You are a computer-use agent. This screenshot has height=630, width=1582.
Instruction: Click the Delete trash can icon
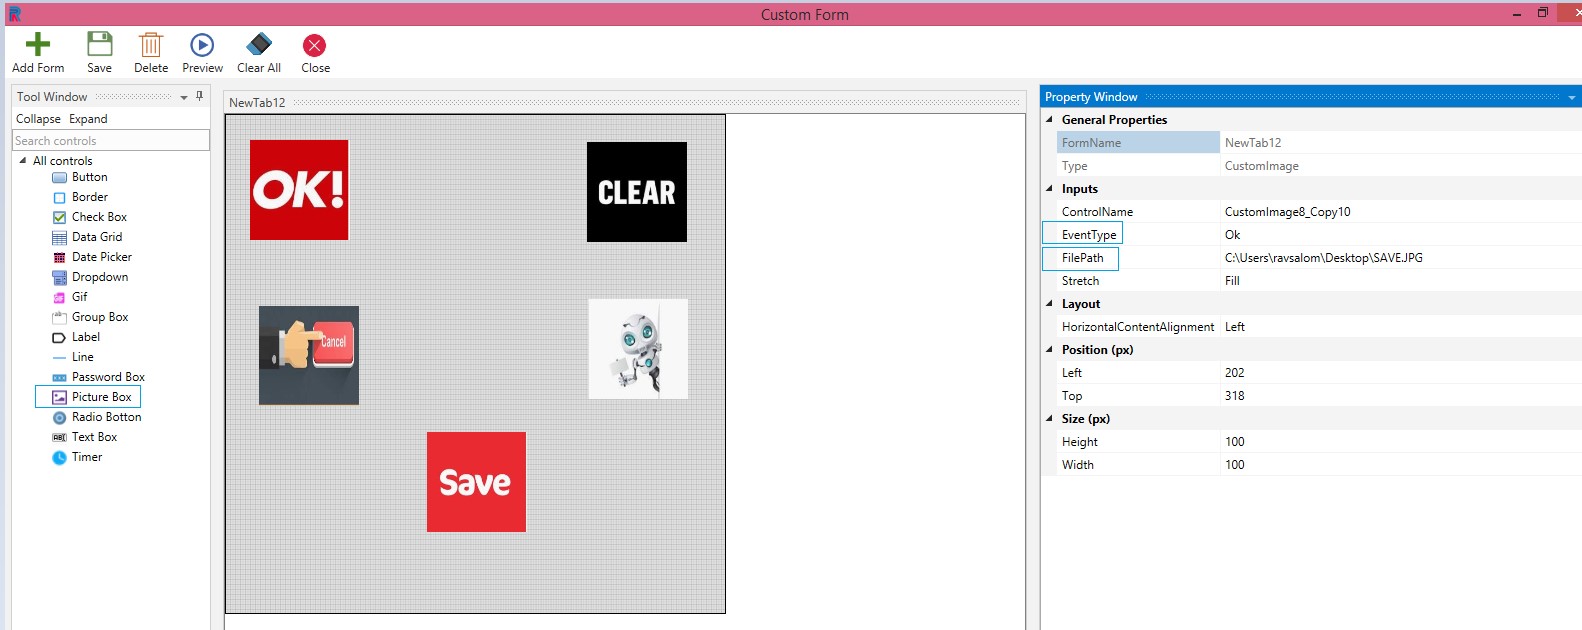(x=151, y=44)
